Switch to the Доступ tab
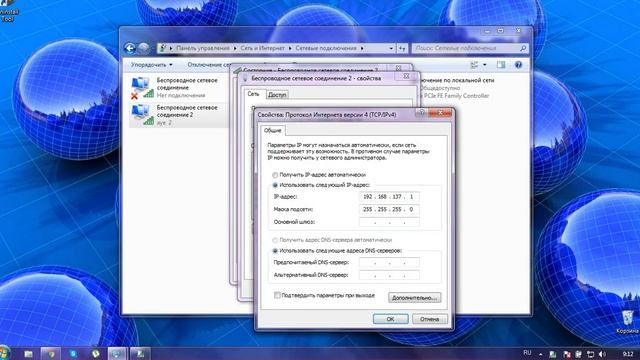The width and height of the screenshot is (640, 360). [x=277, y=95]
